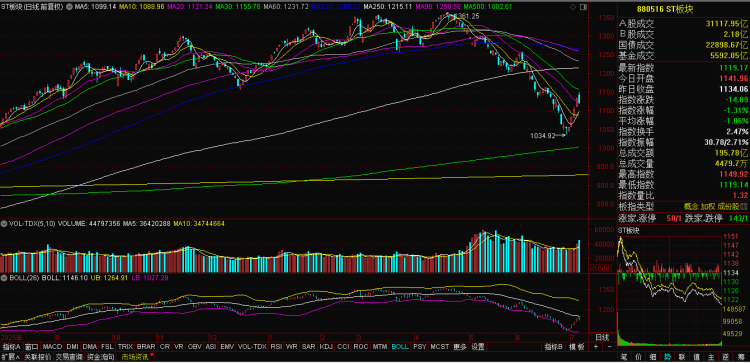Pick the MTM indicator tab

point(380,347)
